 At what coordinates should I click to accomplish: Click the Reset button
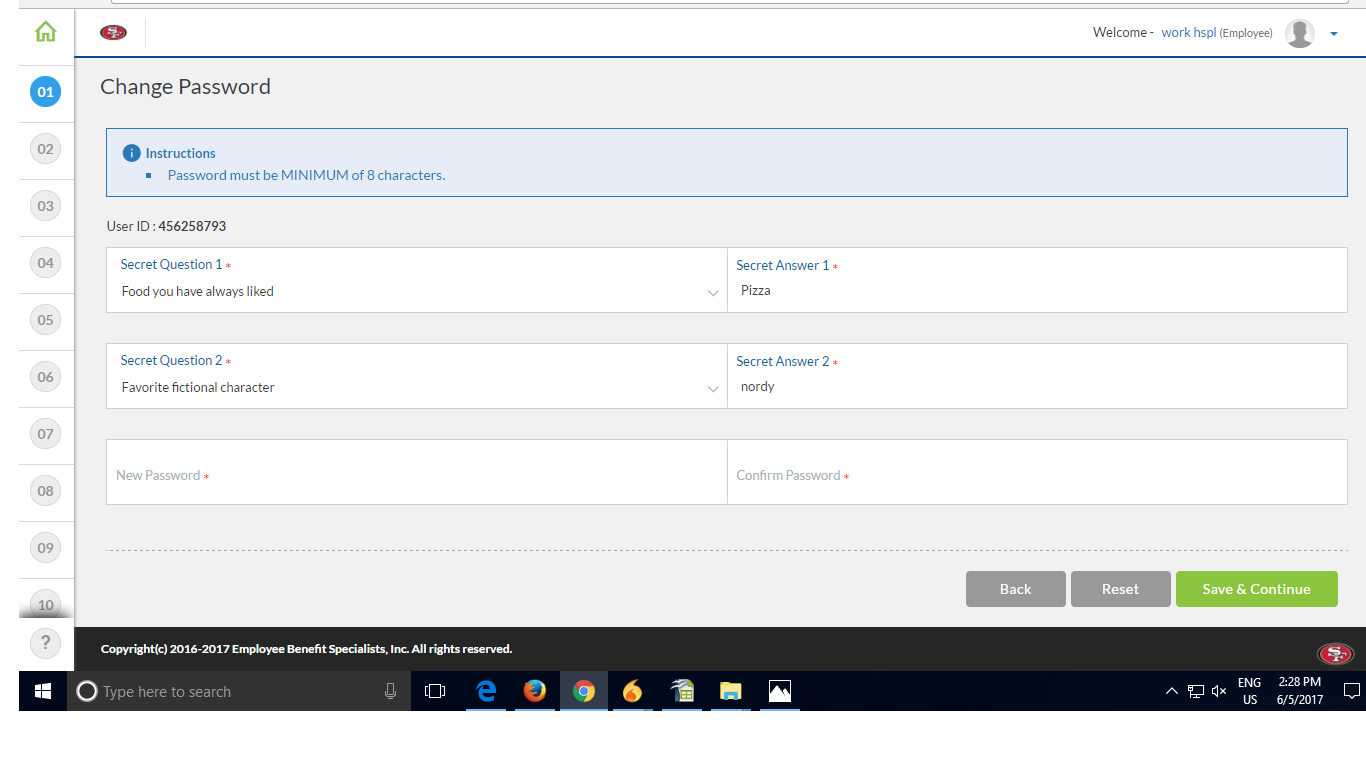coord(1120,589)
